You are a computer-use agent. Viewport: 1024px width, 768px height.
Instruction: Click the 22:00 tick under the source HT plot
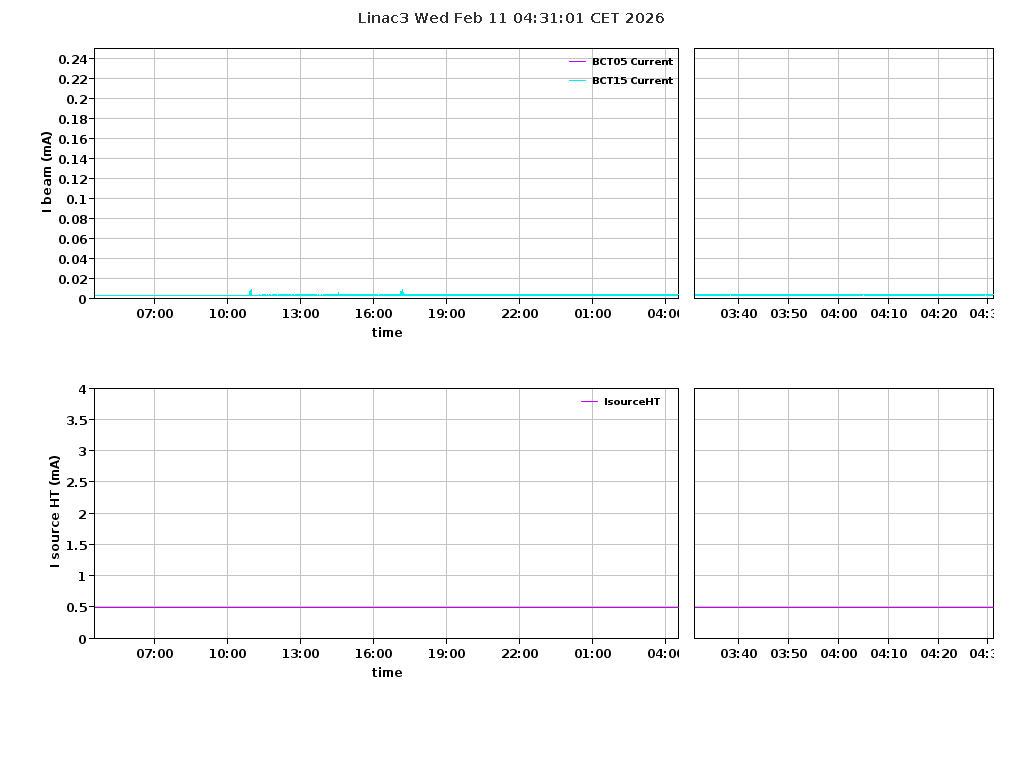pos(519,654)
